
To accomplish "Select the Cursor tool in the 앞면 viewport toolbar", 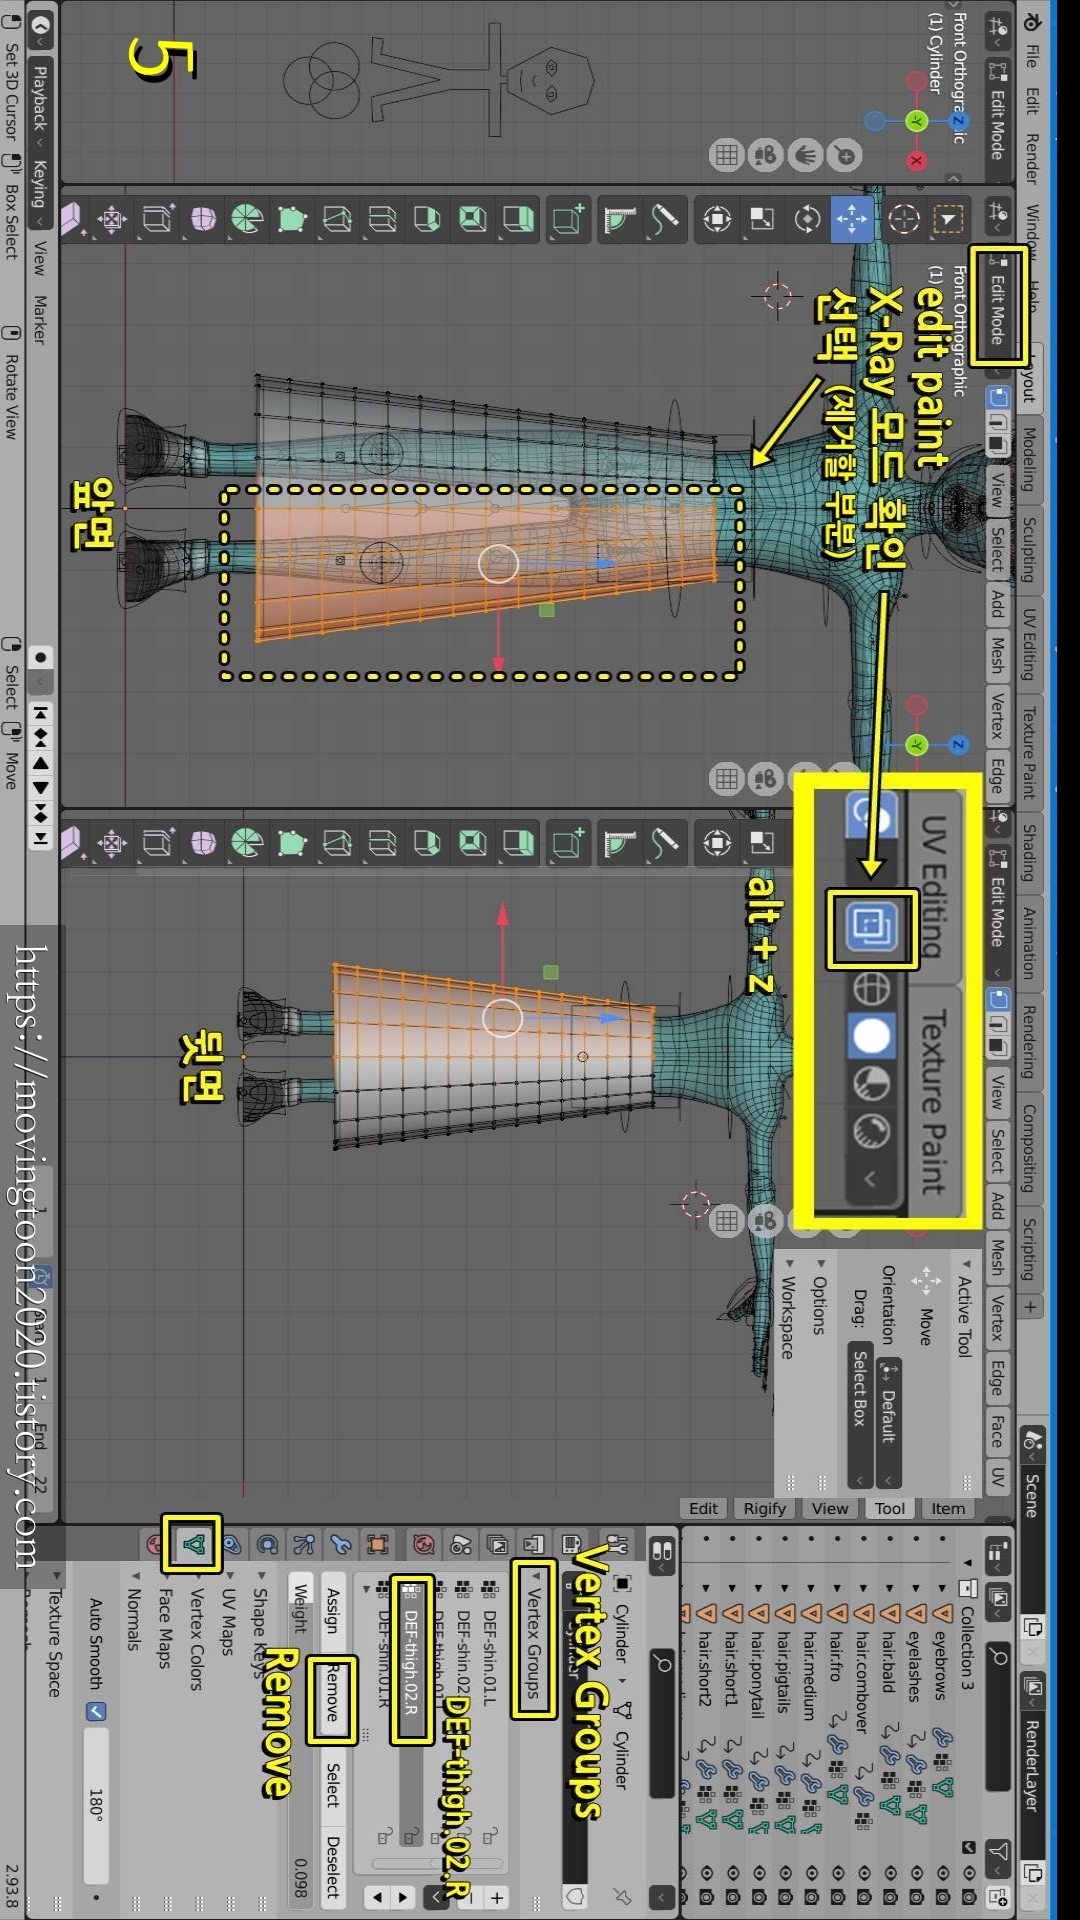I will [904, 219].
